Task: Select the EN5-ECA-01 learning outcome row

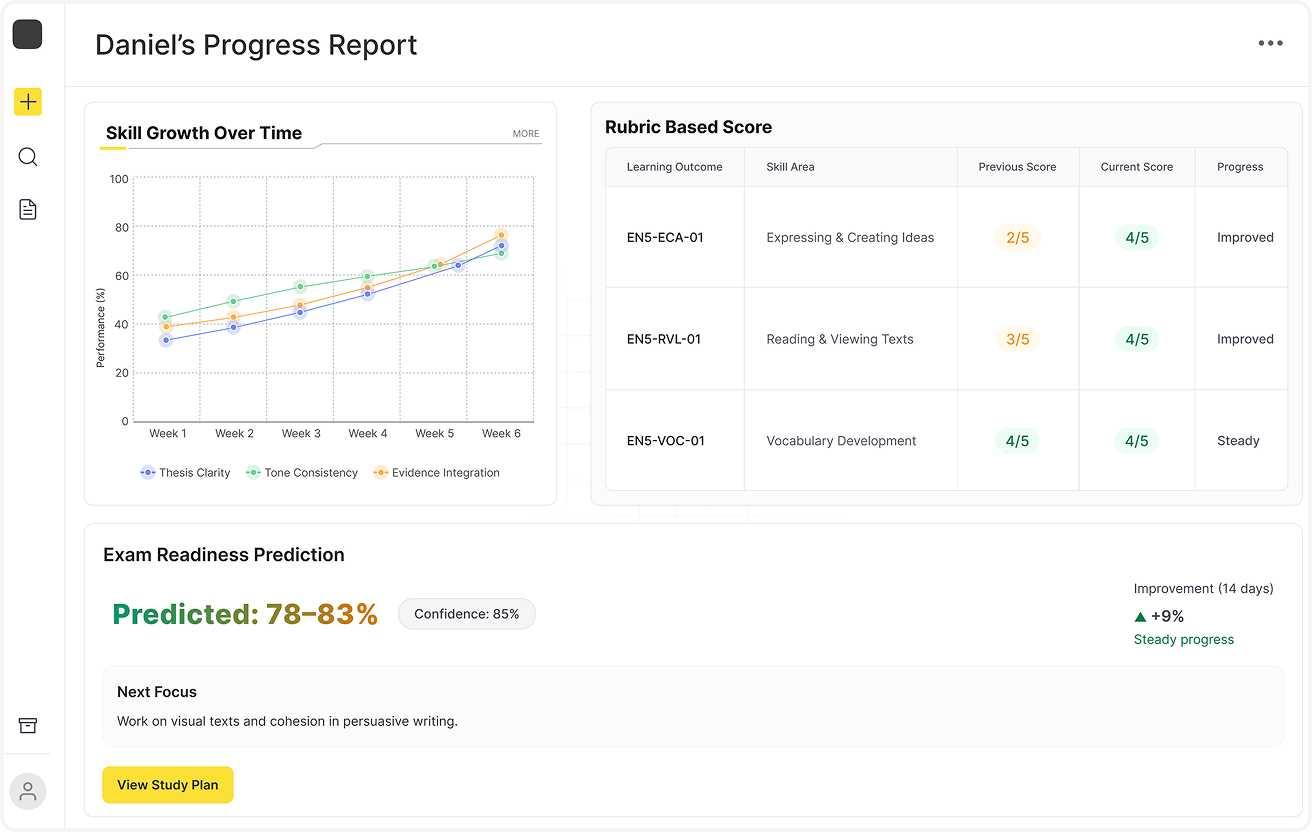Action: pyautogui.click(x=665, y=238)
